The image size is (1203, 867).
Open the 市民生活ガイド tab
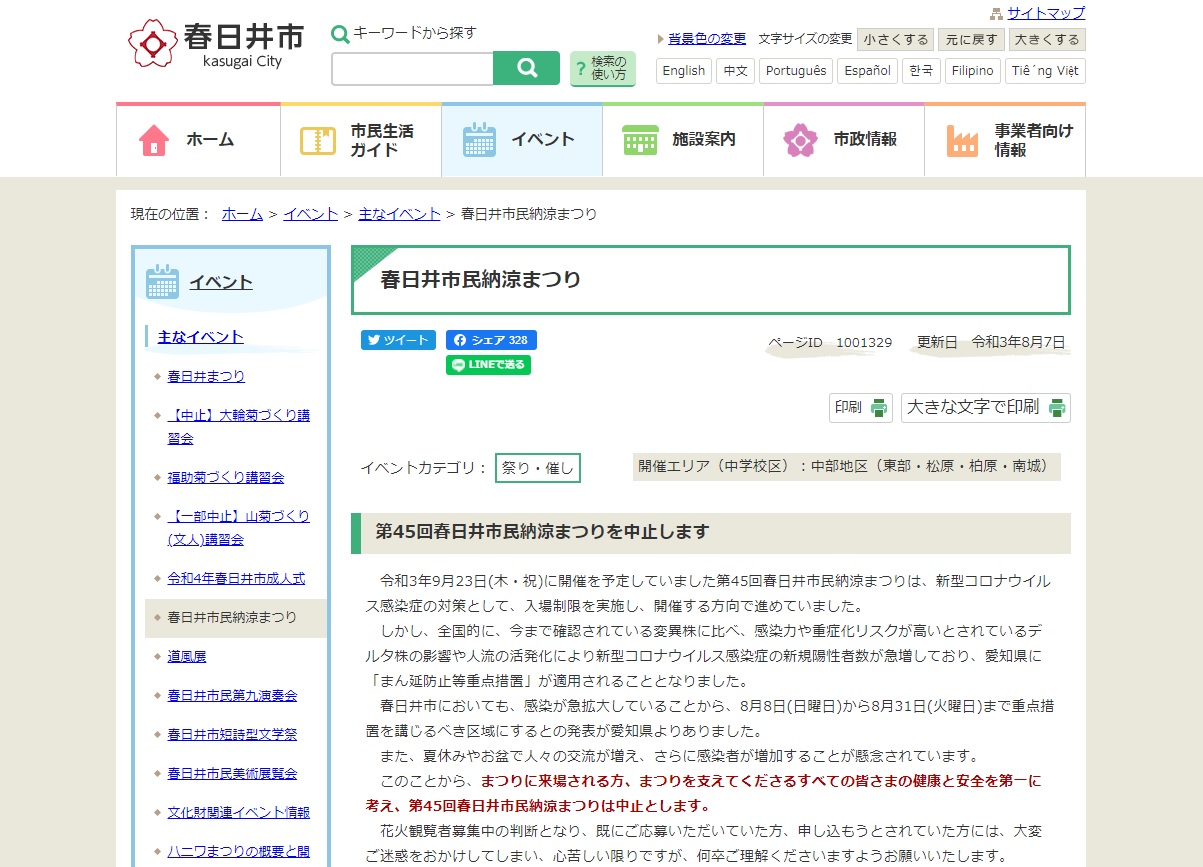361,140
